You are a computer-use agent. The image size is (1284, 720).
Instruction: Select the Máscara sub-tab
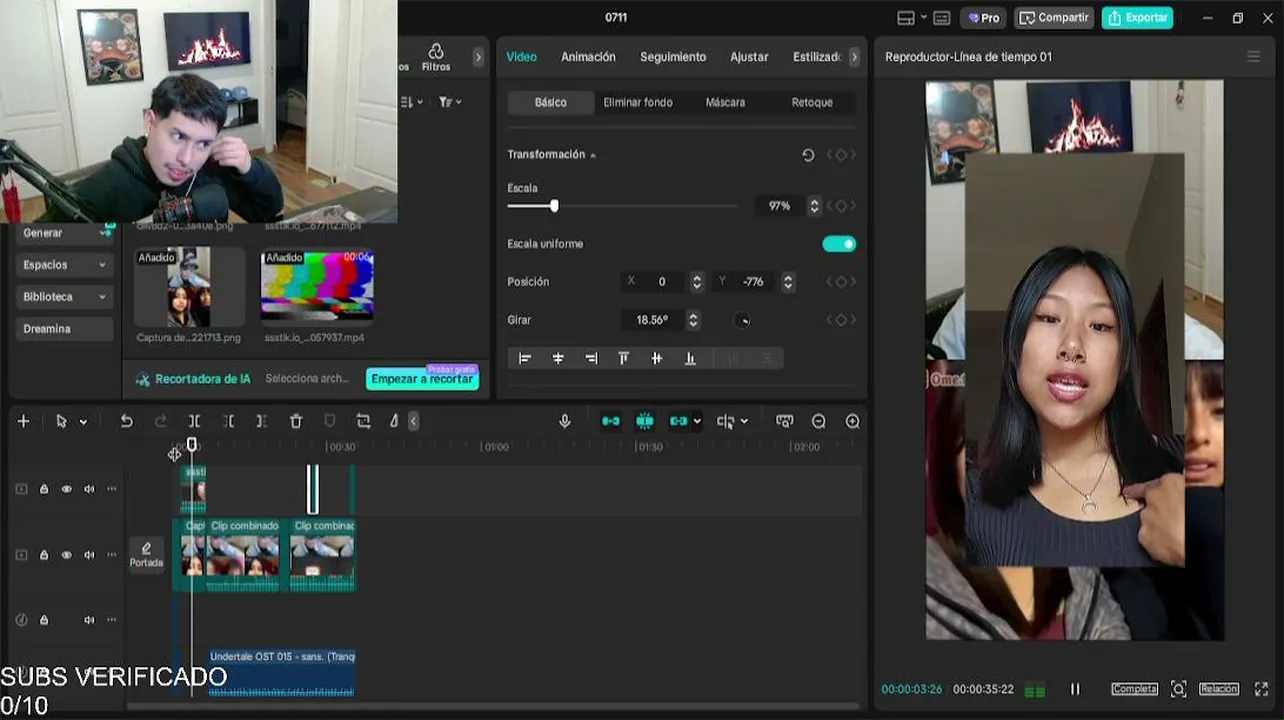(725, 102)
